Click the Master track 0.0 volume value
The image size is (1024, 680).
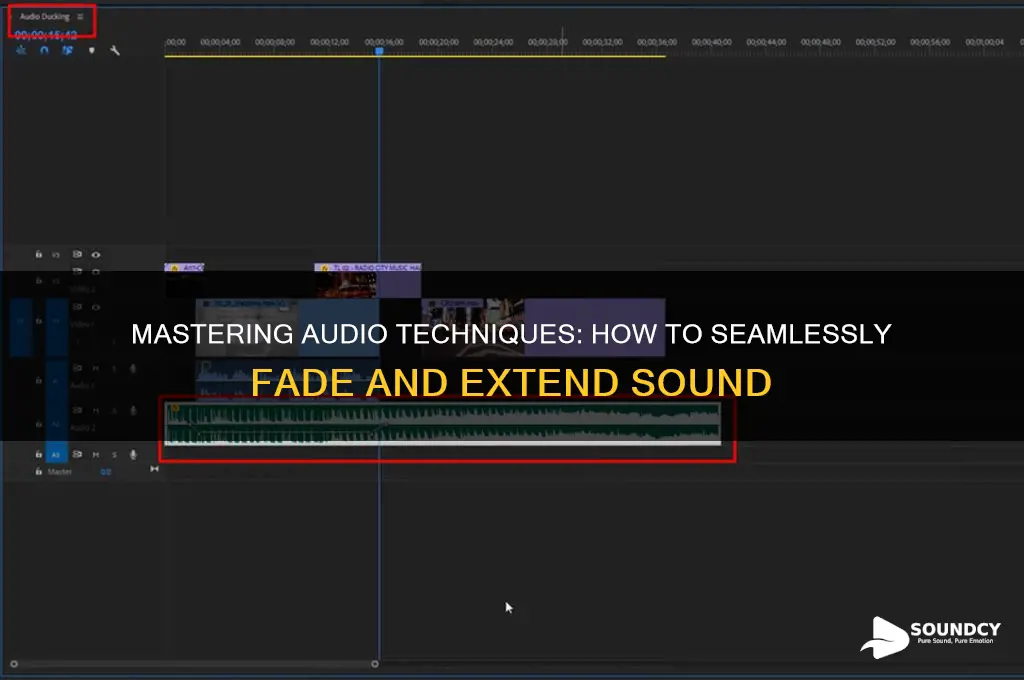[x=106, y=472]
